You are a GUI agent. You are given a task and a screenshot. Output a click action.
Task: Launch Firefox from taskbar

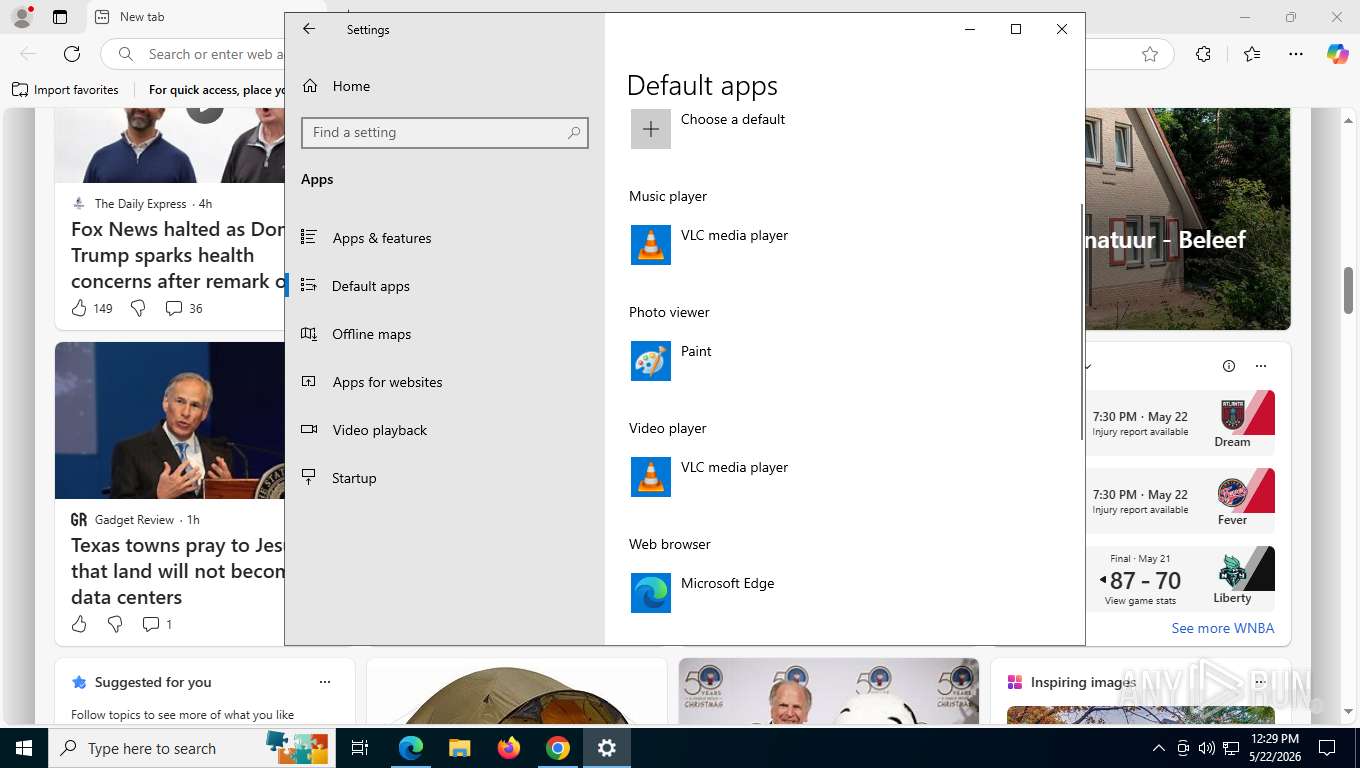(x=509, y=748)
